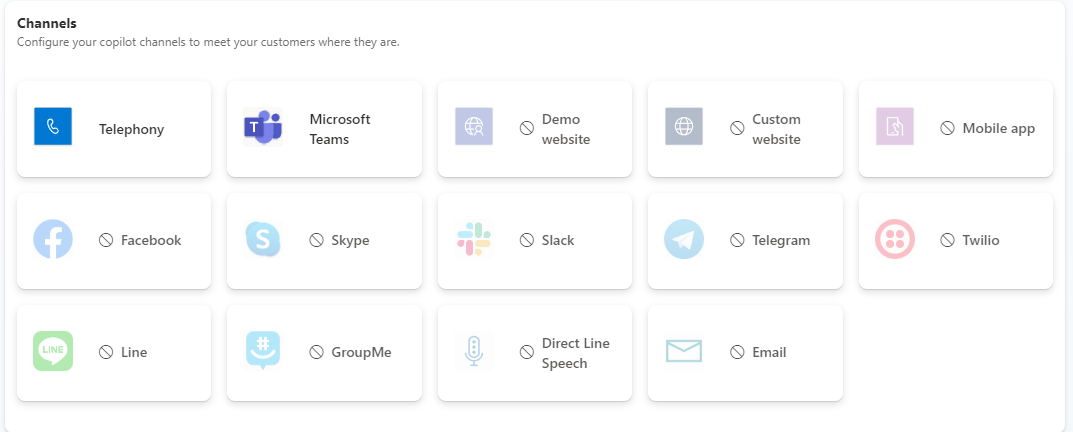Click the Custom website globe icon
This screenshot has height=432, width=1073.
pyautogui.click(x=684, y=128)
